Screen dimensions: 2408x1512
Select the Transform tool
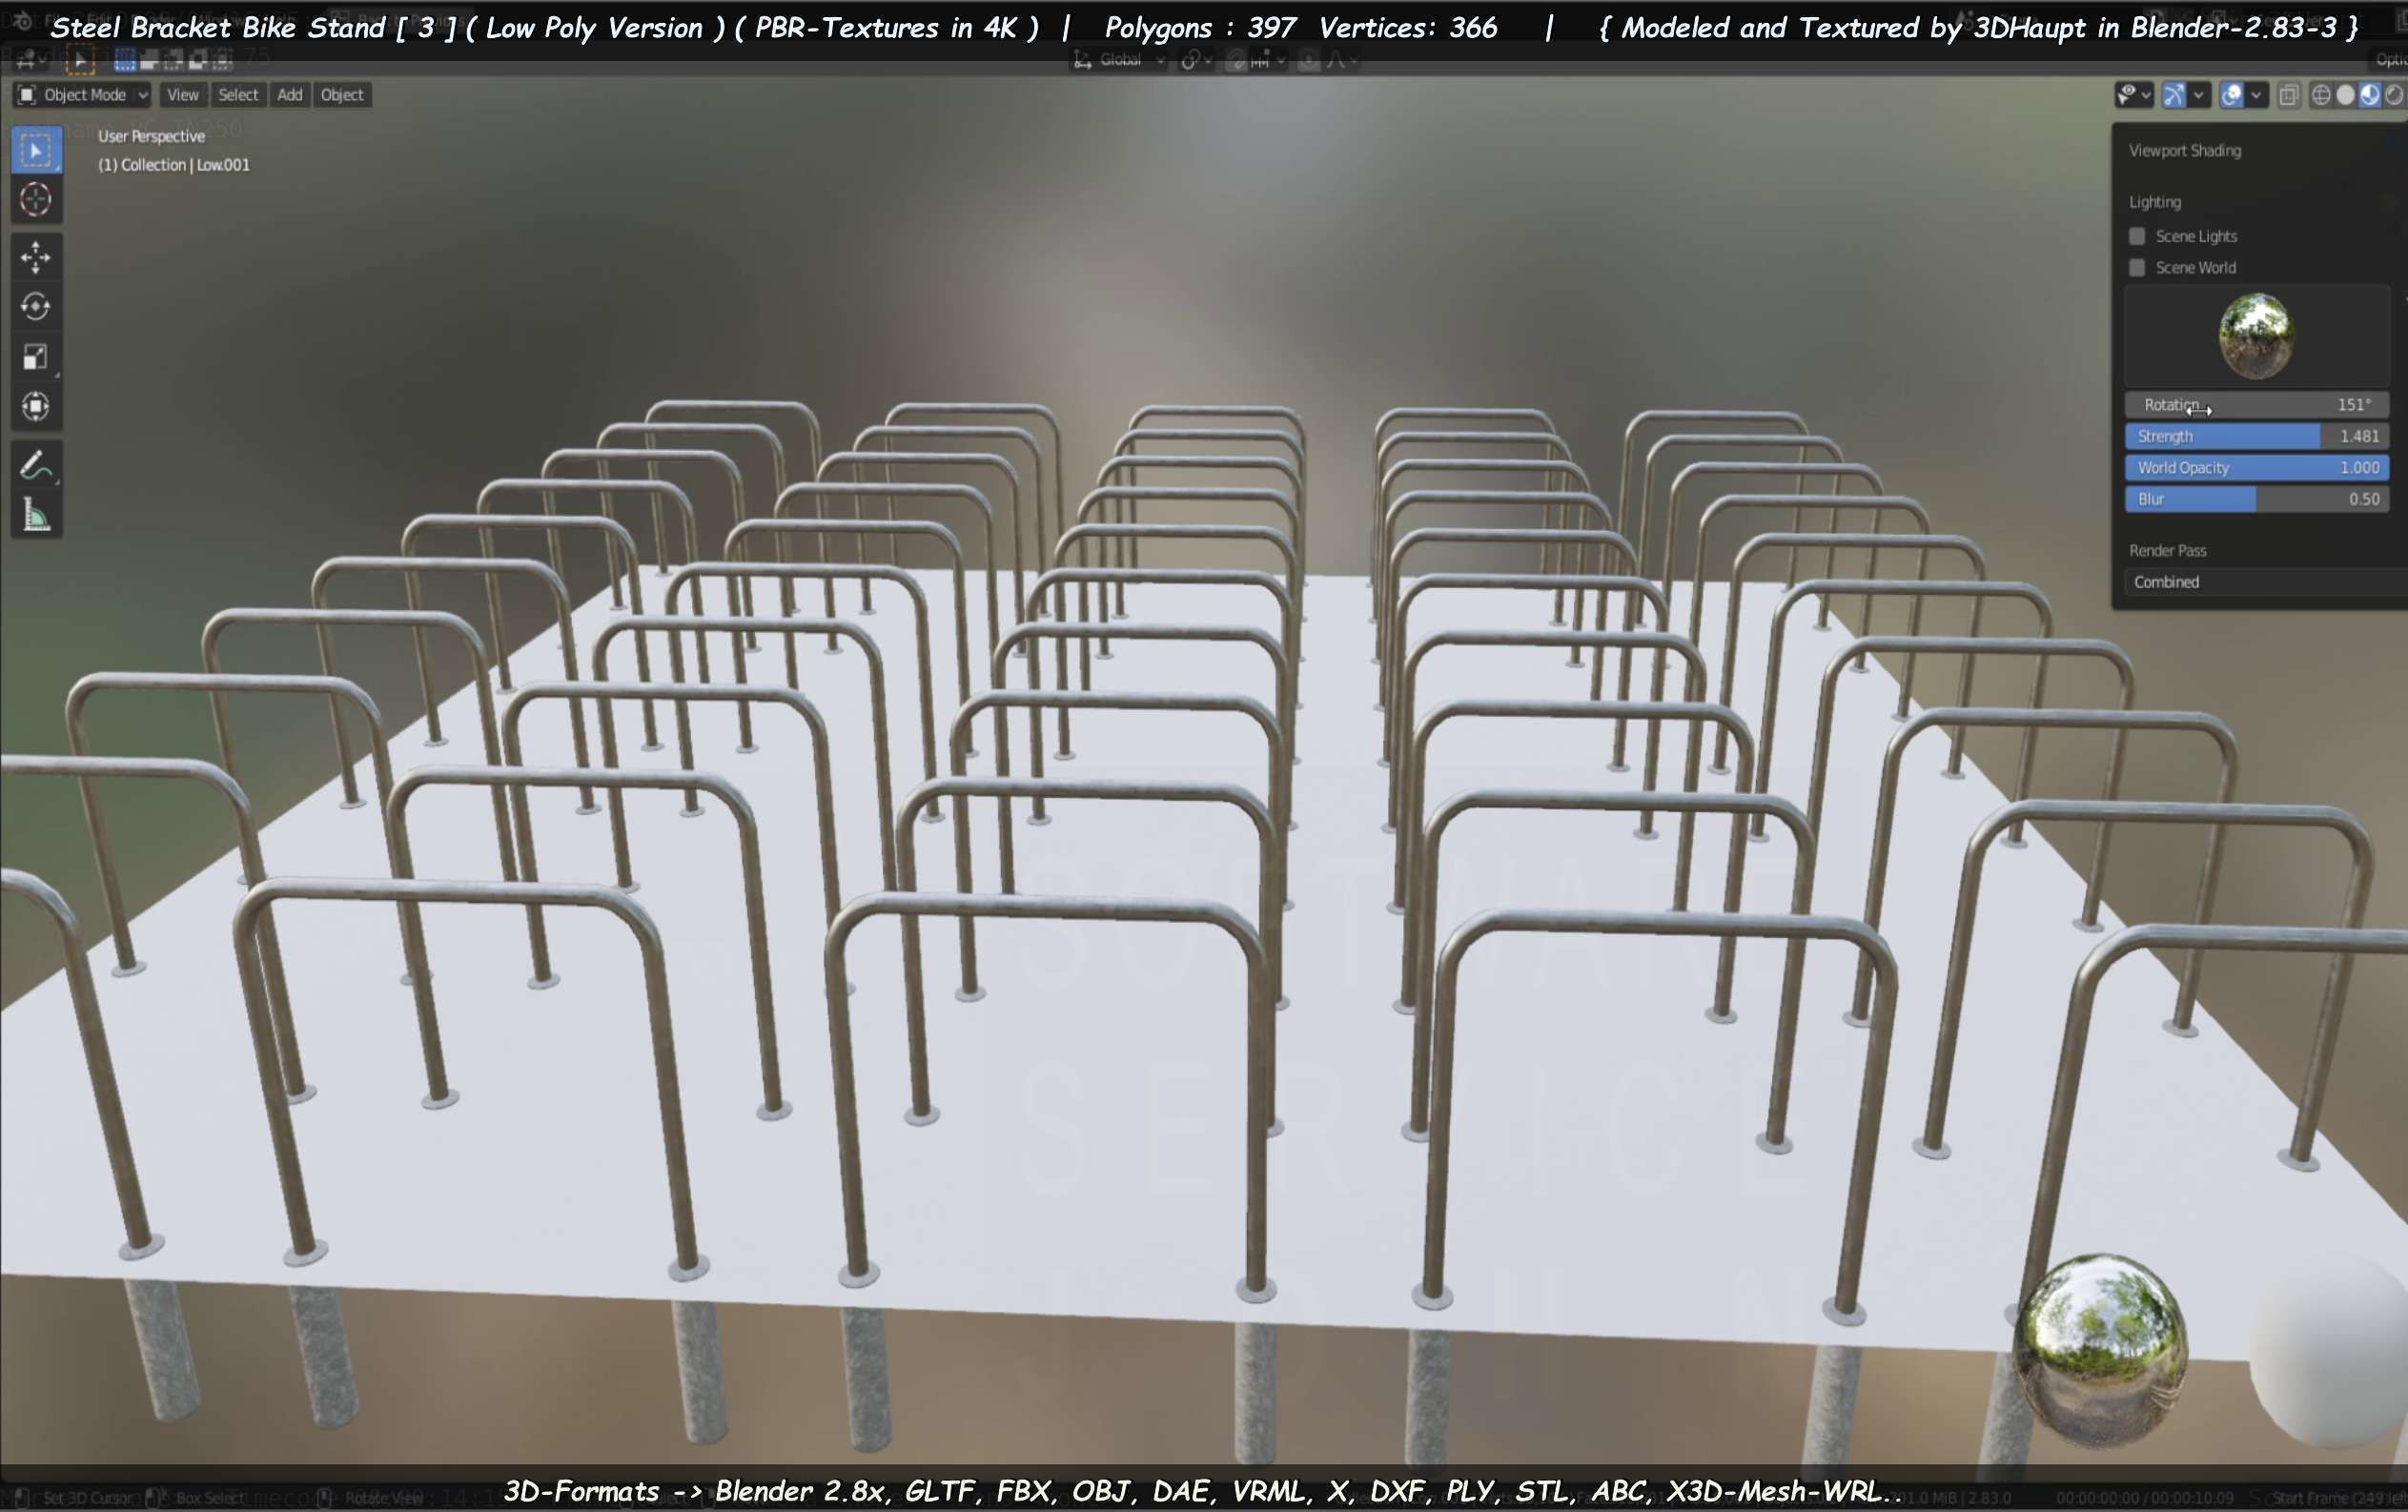[36, 406]
